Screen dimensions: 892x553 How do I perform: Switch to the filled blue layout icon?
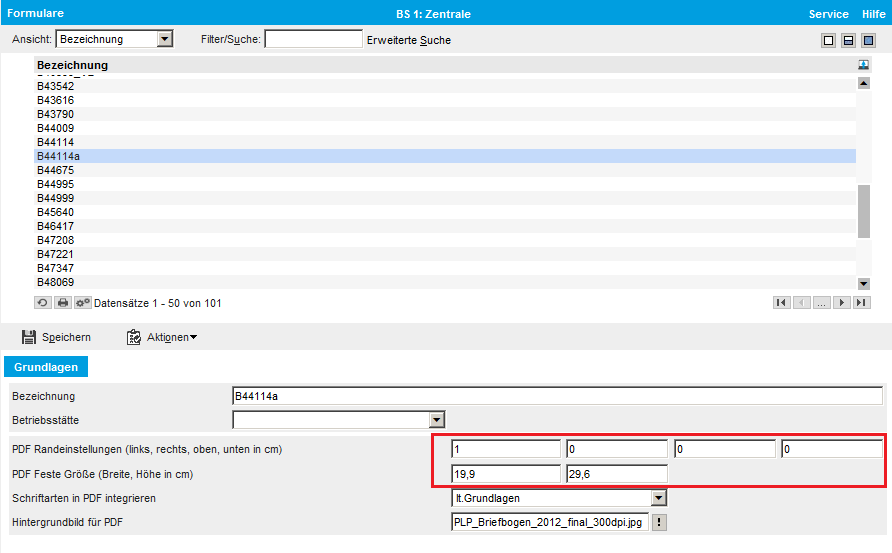click(x=868, y=40)
